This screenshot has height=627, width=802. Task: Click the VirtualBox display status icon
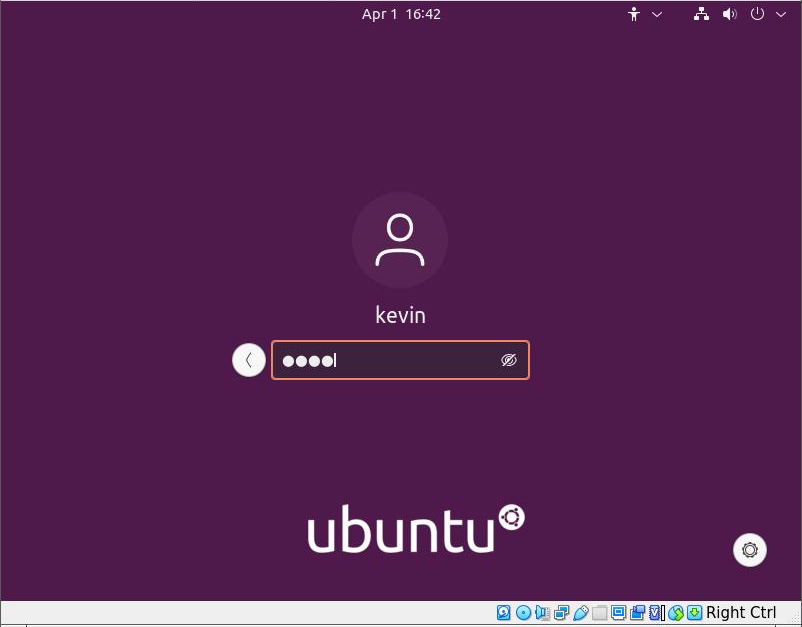tap(618, 613)
